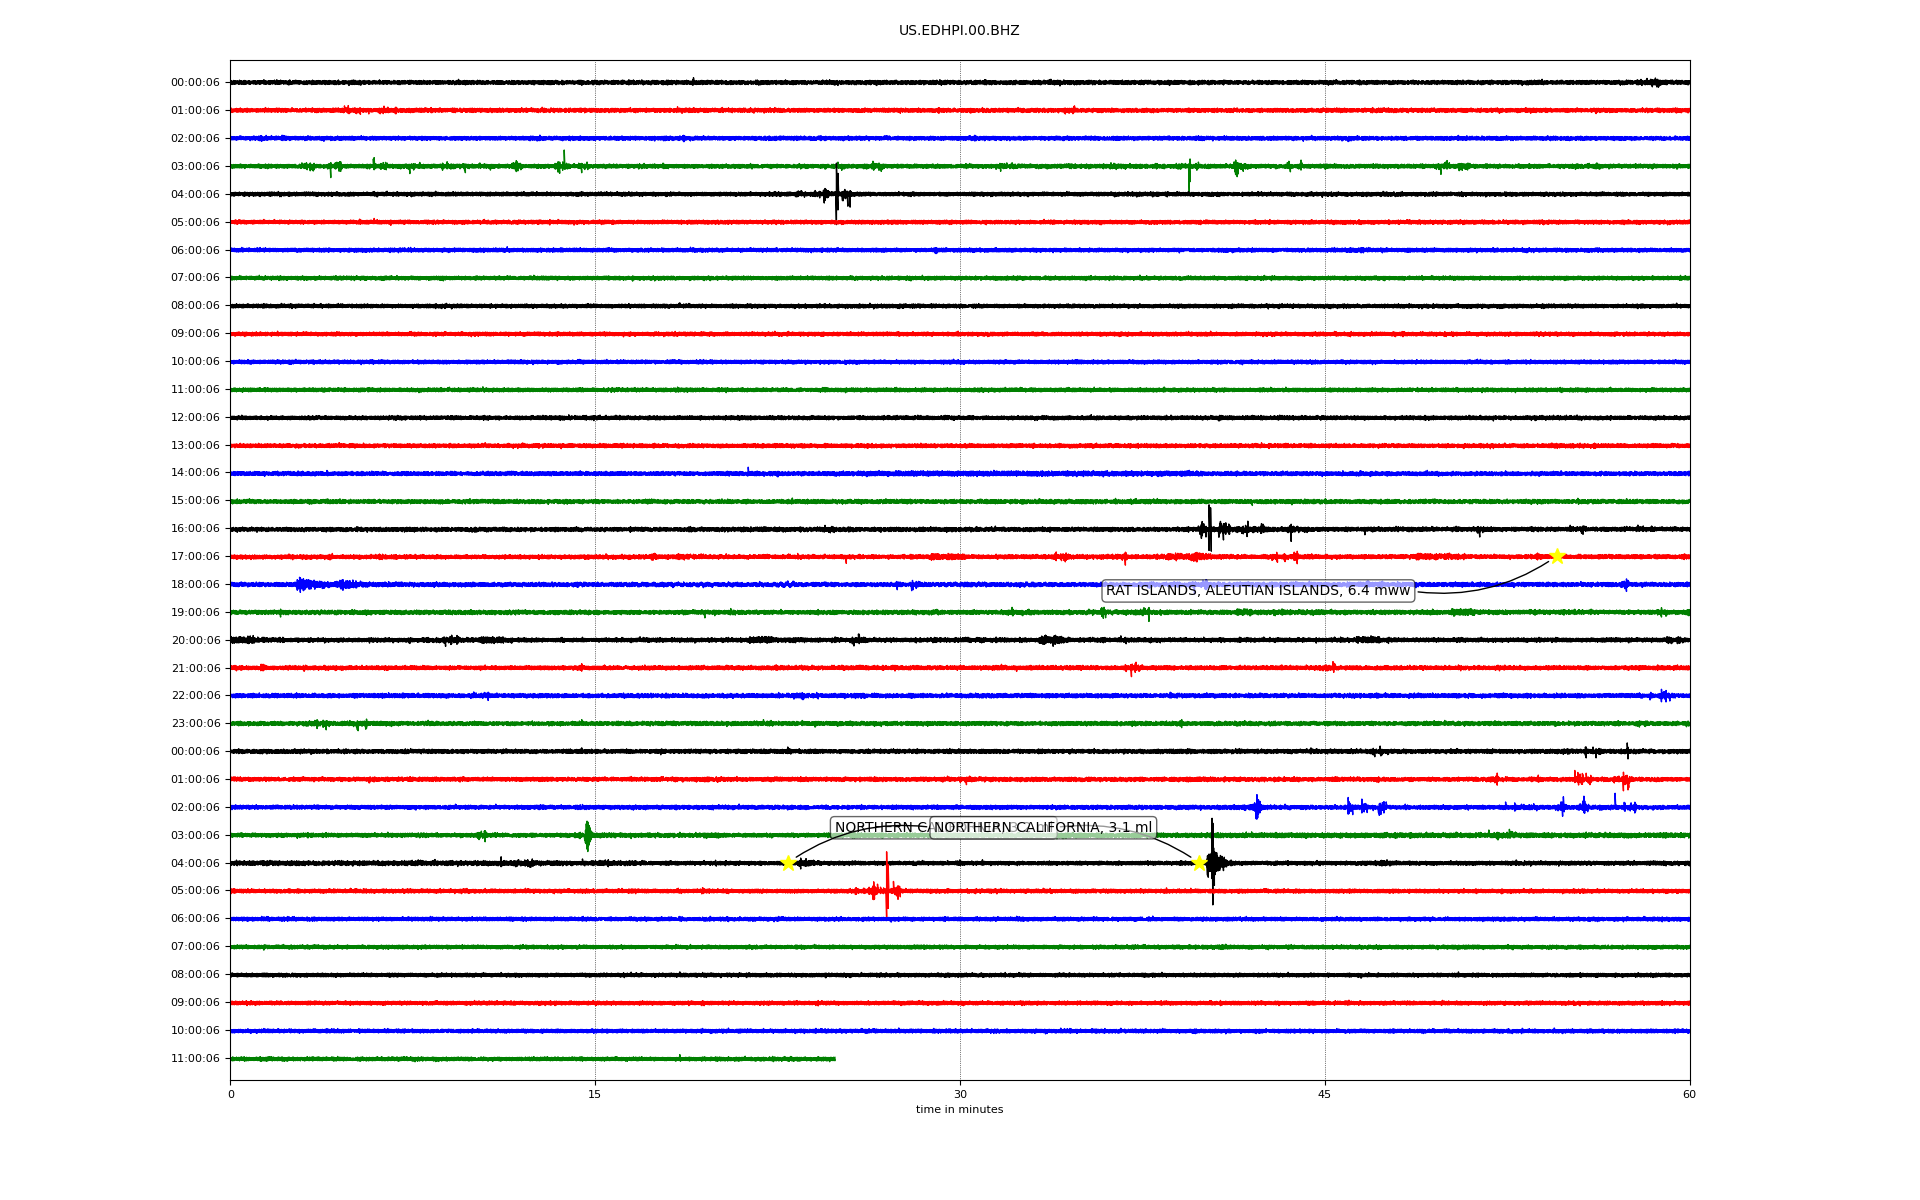Click the yellow star on the 17:00:06 trace
This screenshot has width=1920, height=1200.
point(1556,556)
